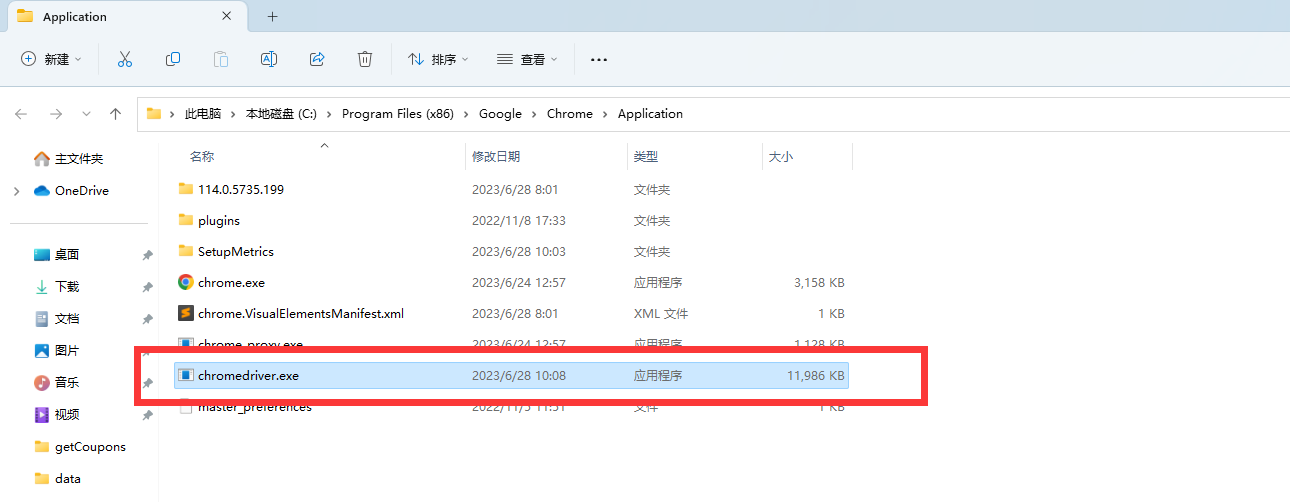
Task: Unpin 下载 using its pin icon
Action: (x=147, y=288)
